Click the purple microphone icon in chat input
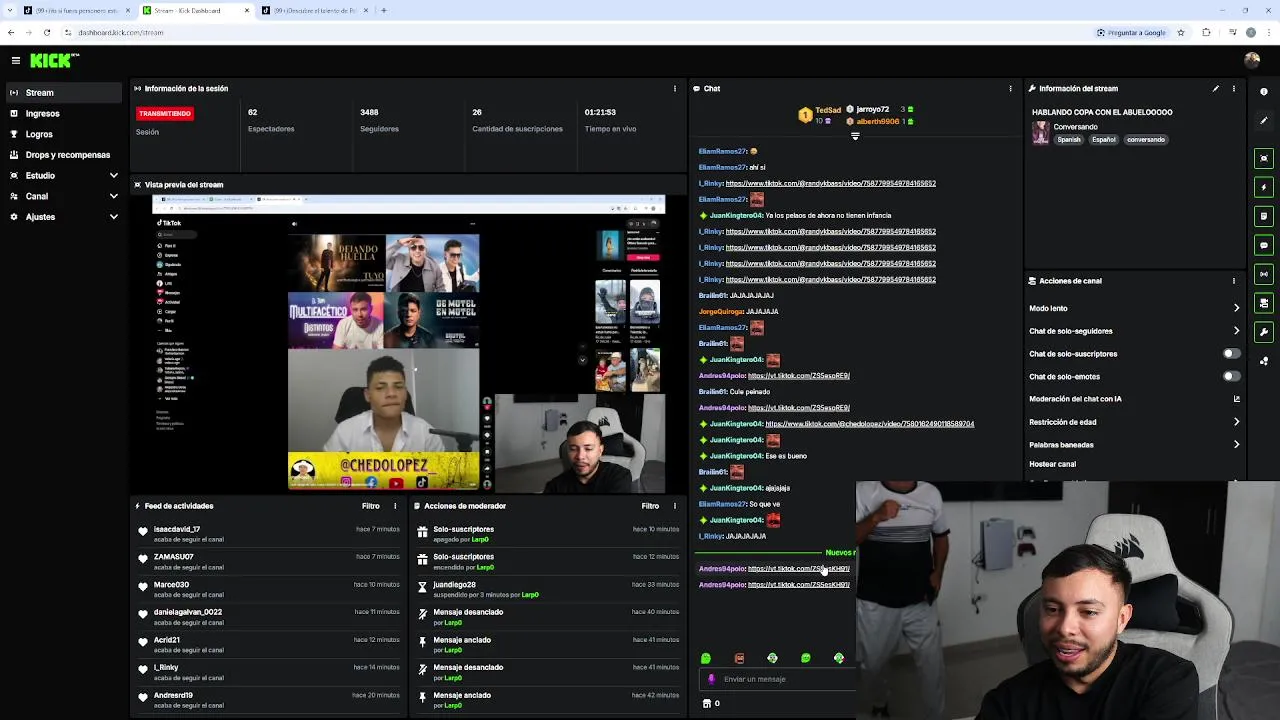 pyautogui.click(x=711, y=679)
